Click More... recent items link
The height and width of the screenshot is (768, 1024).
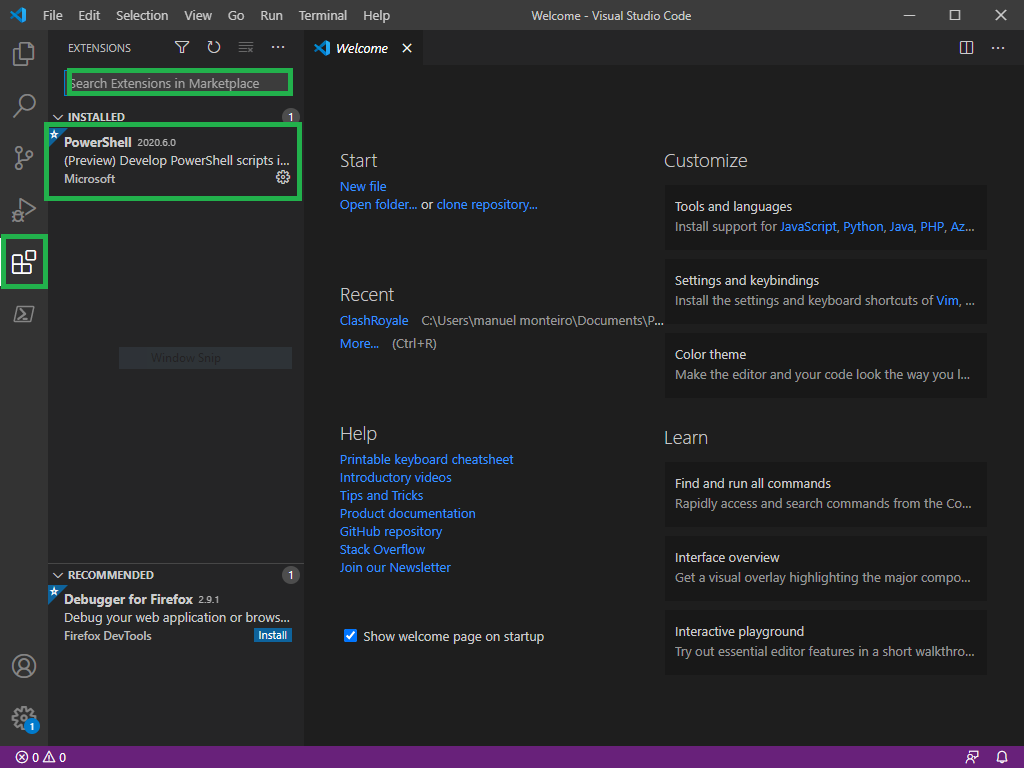[x=359, y=344]
